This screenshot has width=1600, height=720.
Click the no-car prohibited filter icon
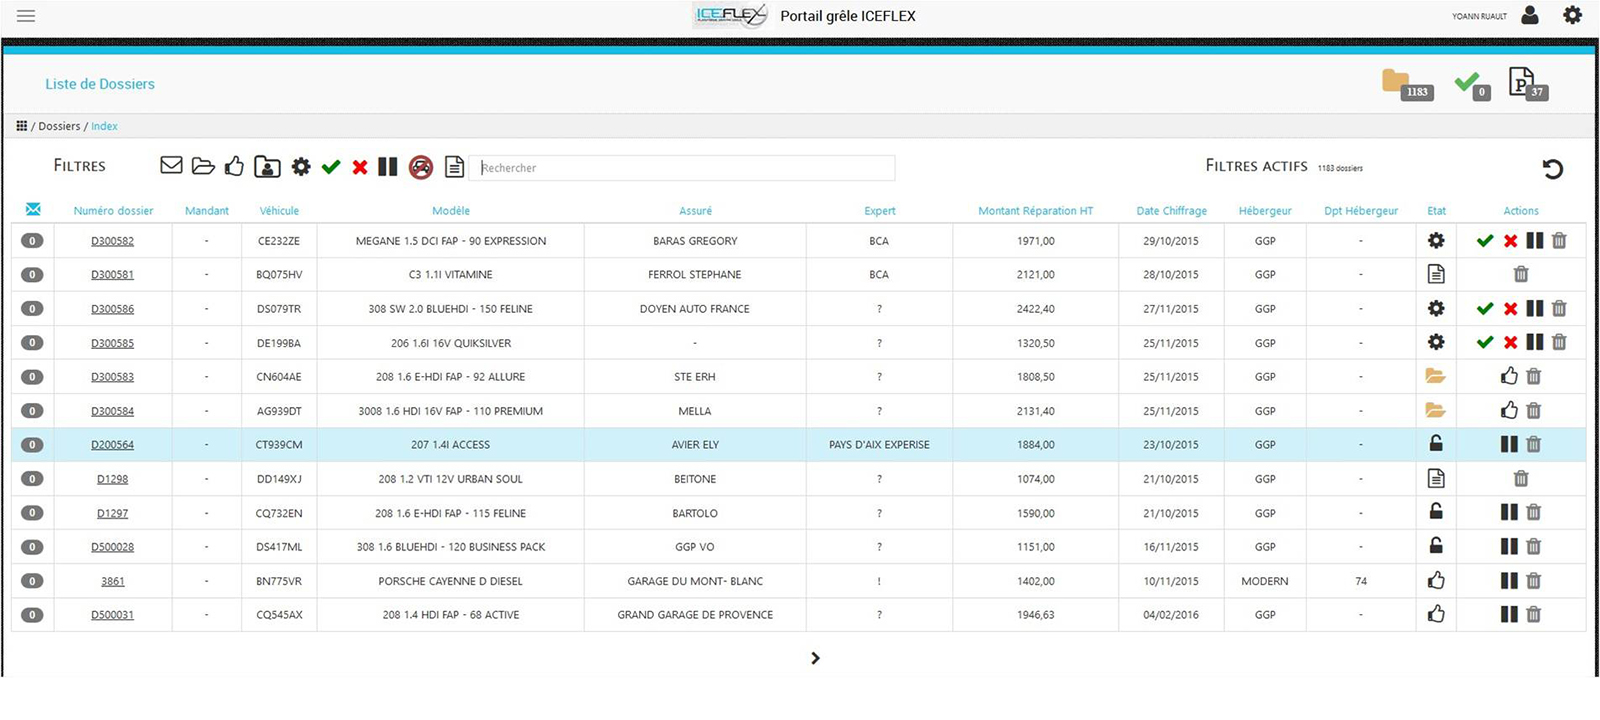tap(421, 167)
